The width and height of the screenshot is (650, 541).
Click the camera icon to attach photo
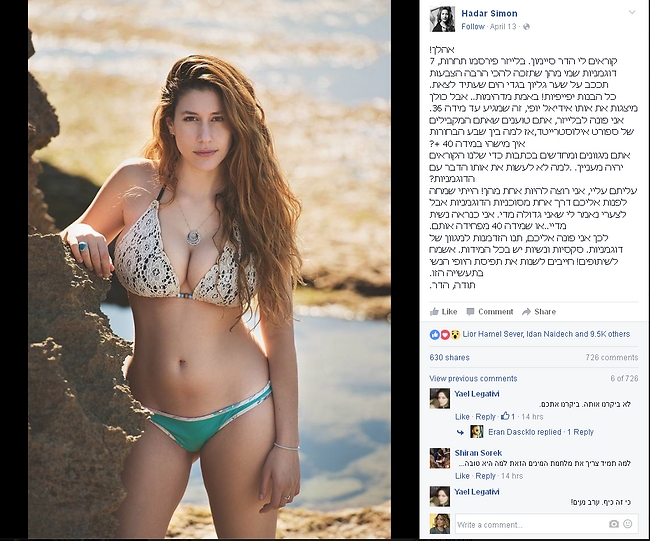614,524
